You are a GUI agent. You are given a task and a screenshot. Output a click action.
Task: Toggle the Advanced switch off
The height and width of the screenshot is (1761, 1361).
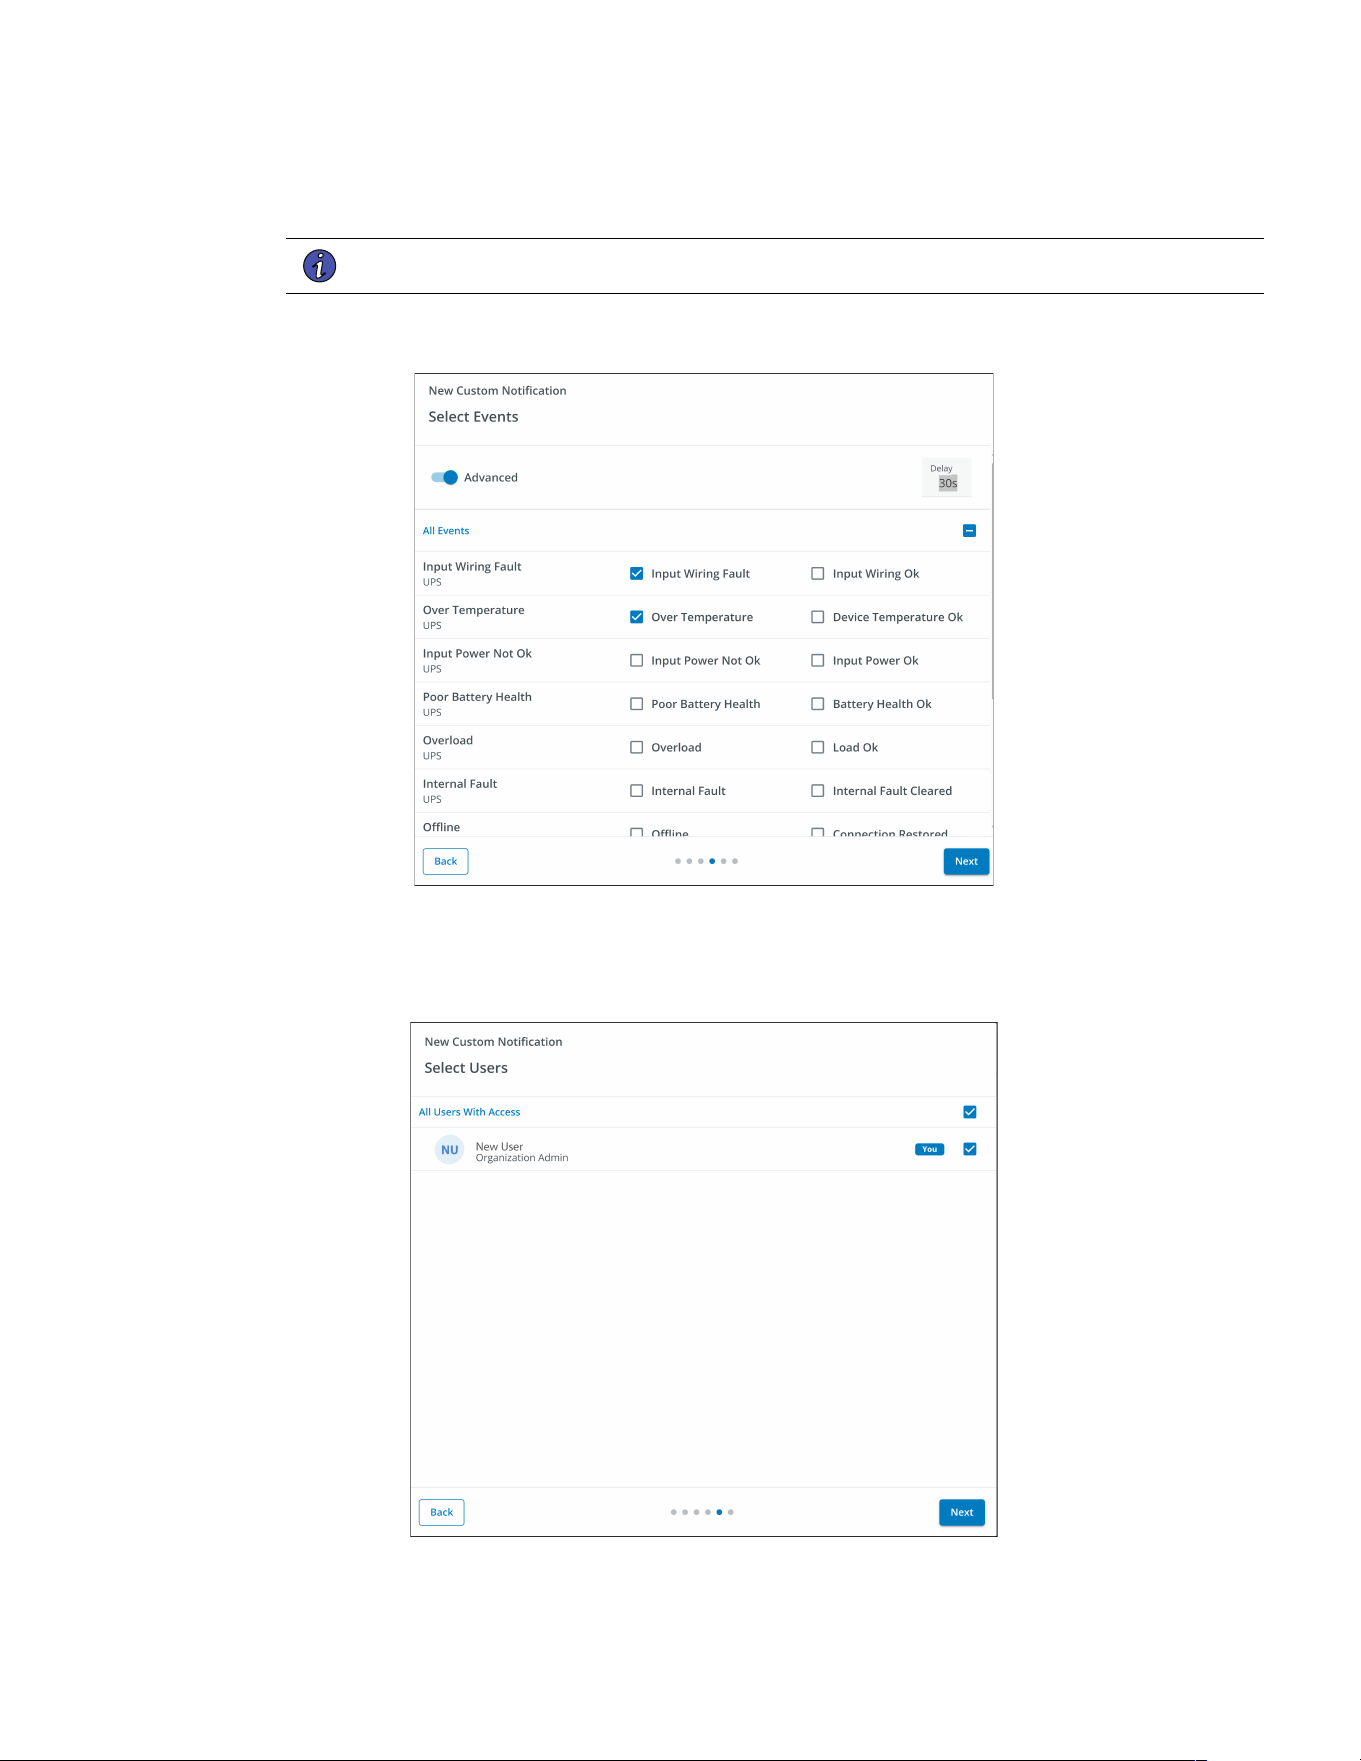444,477
